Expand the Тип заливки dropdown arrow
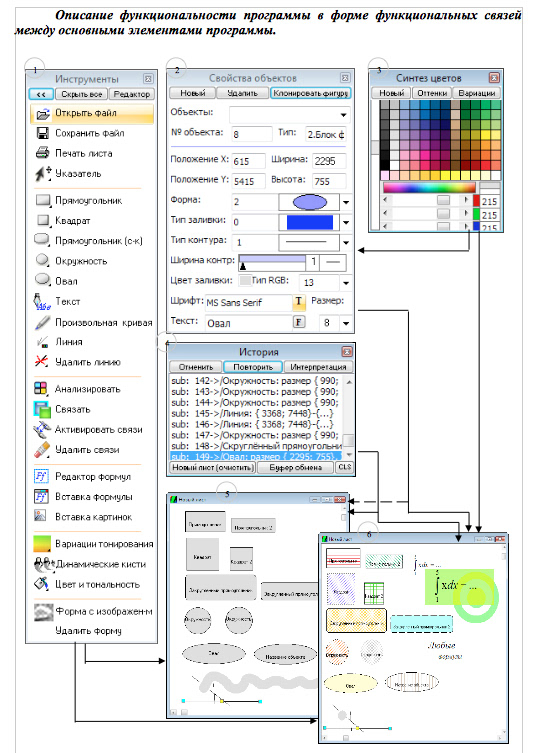Screen dimensions: 540x753 point(345,222)
